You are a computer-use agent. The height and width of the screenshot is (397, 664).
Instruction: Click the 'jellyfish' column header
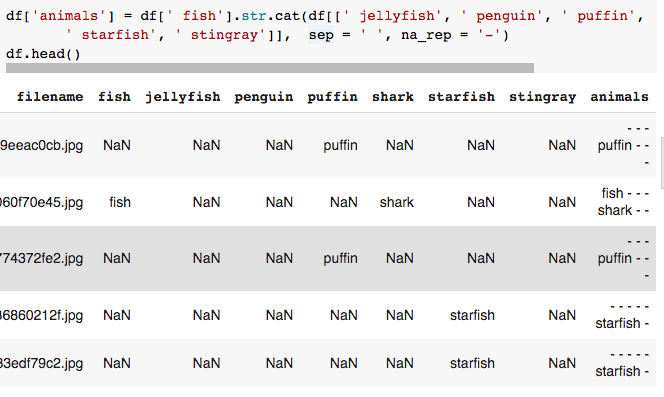tap(183, 97)
